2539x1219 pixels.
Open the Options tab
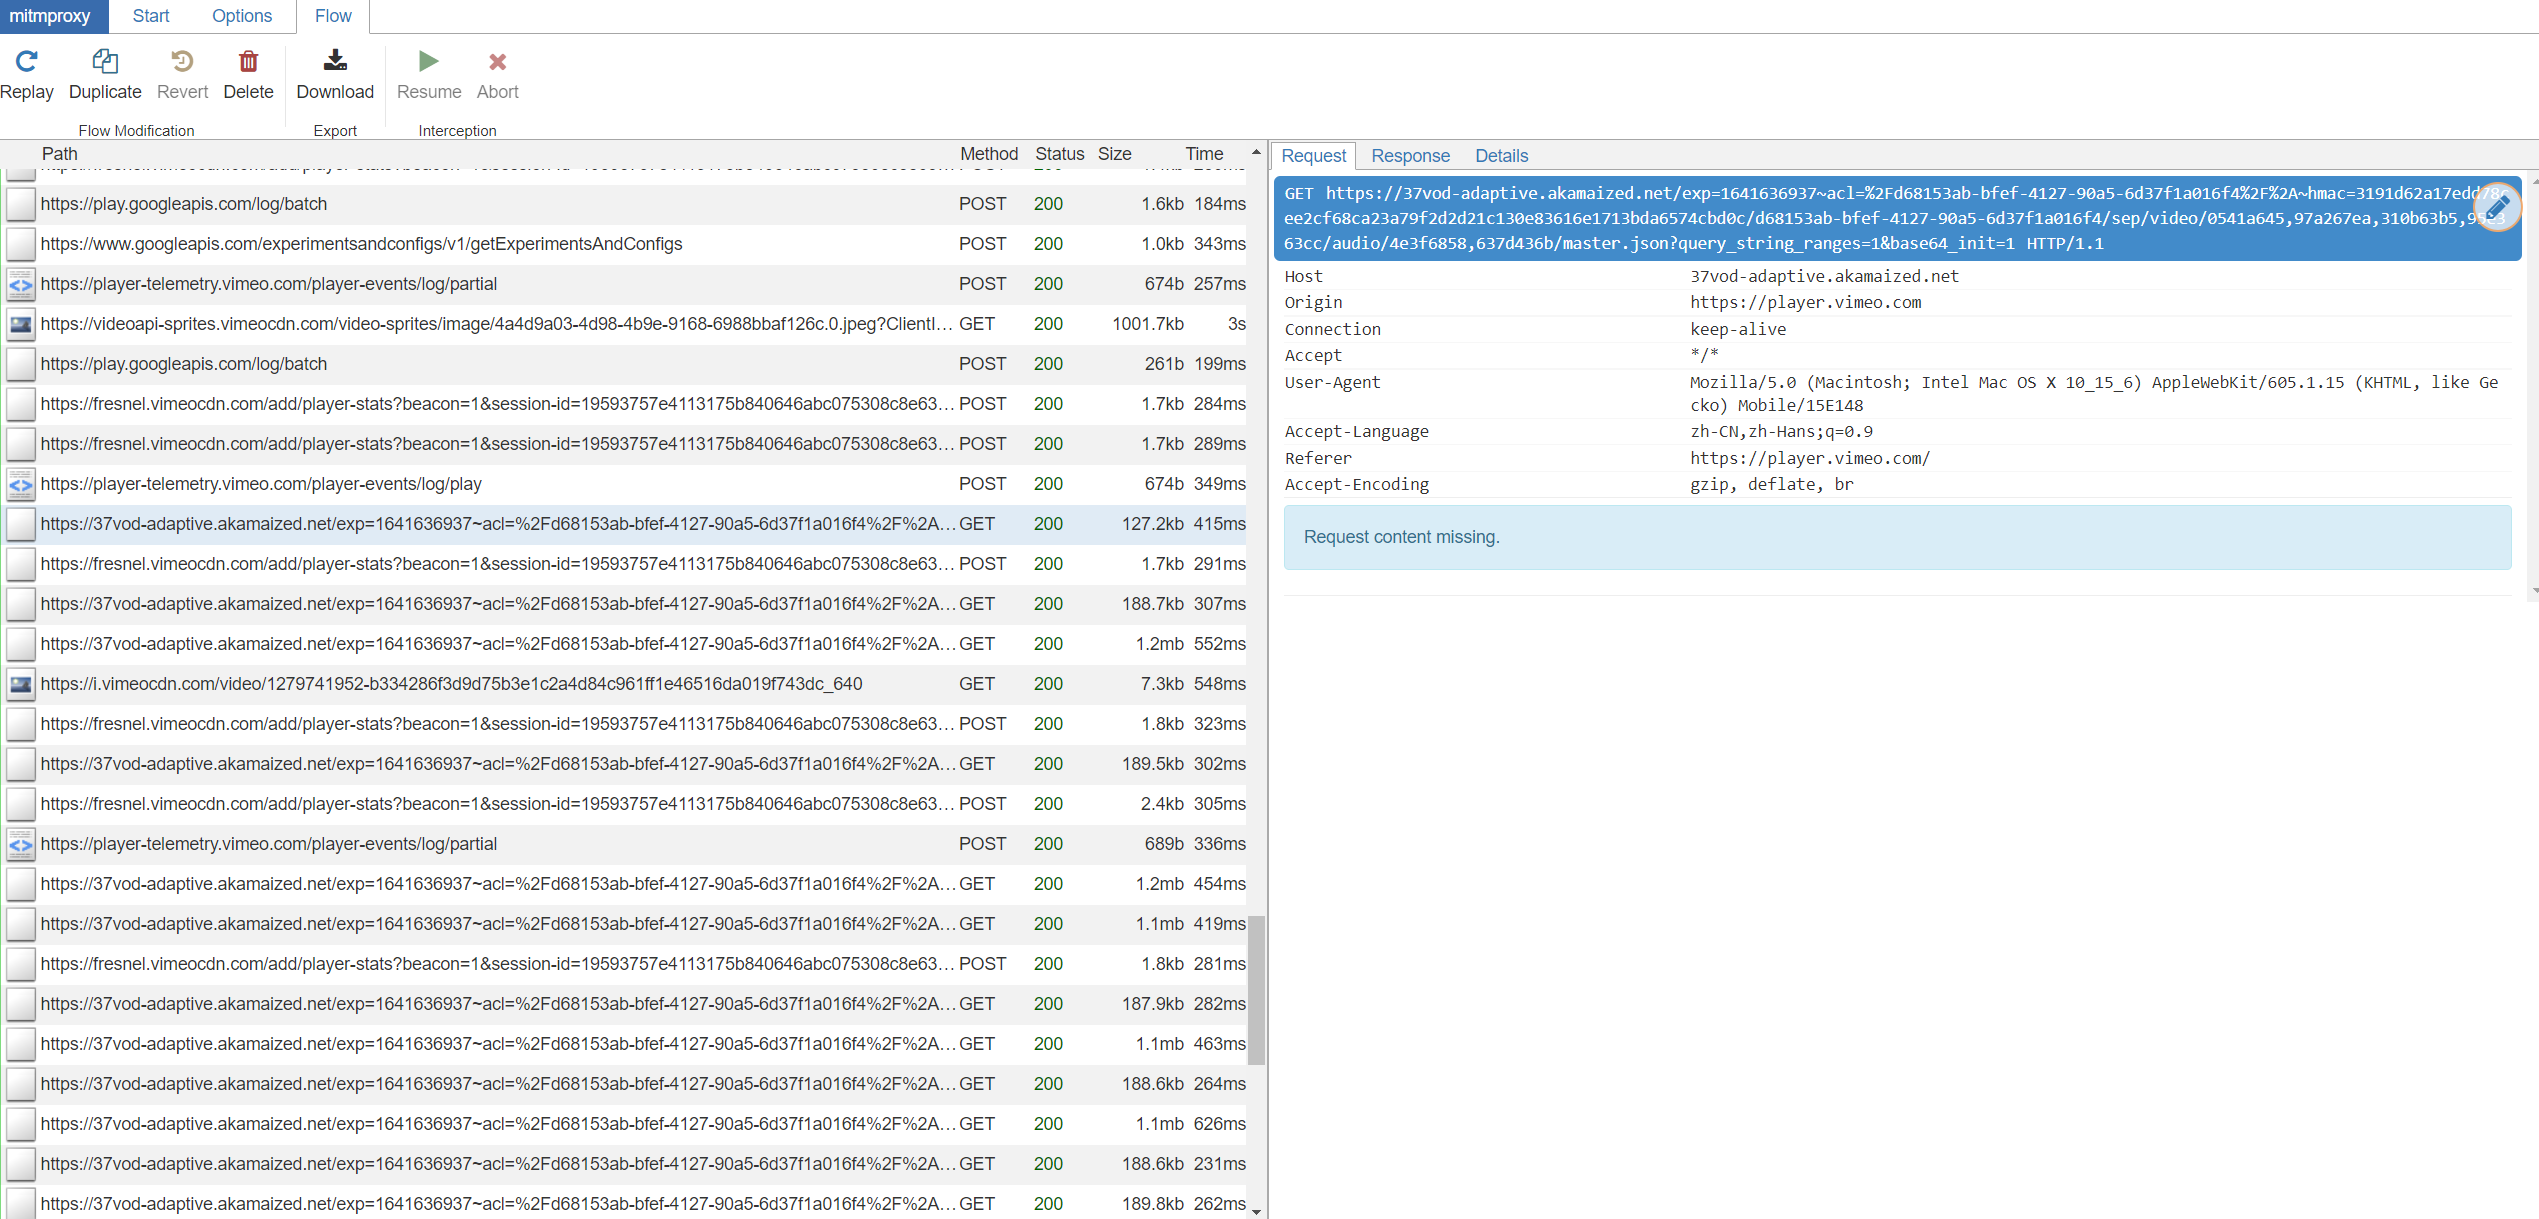click(242, 16)
